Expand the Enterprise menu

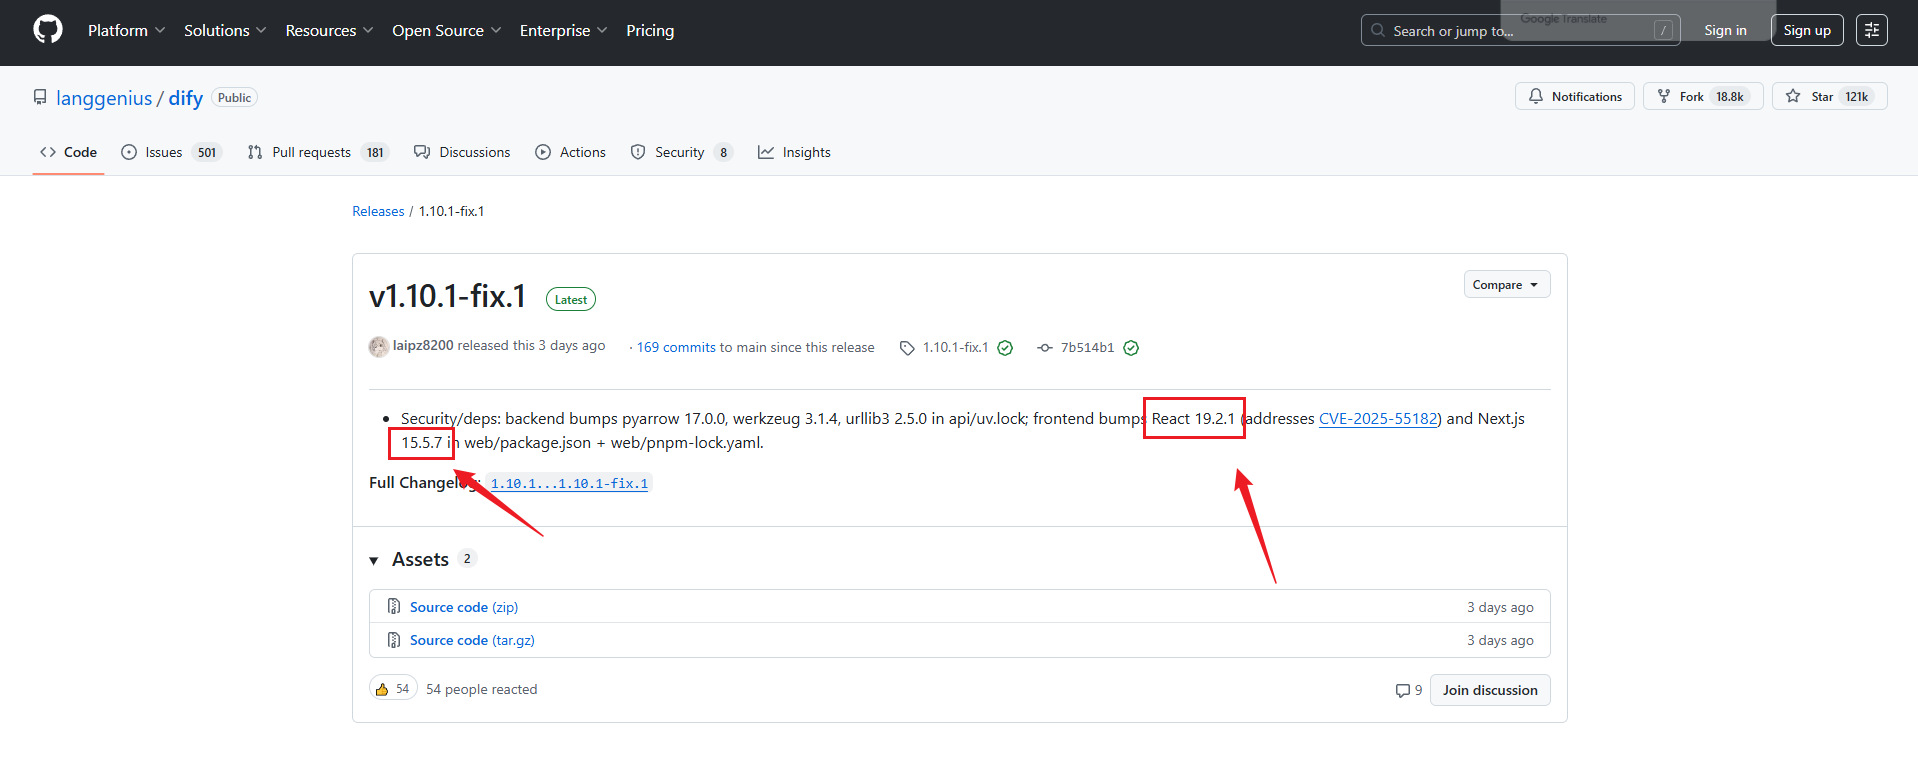[563, 31]
